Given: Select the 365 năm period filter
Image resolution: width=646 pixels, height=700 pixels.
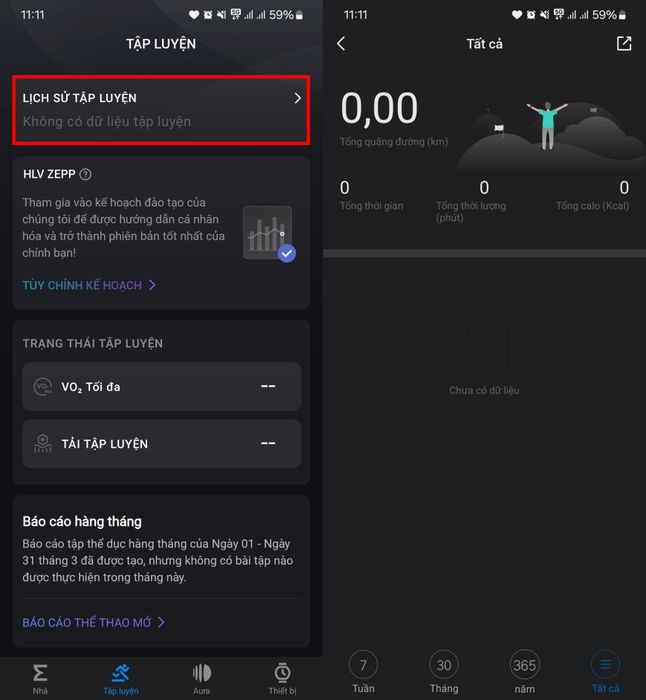Looking at the screenshot, I should tap(525, 671).
